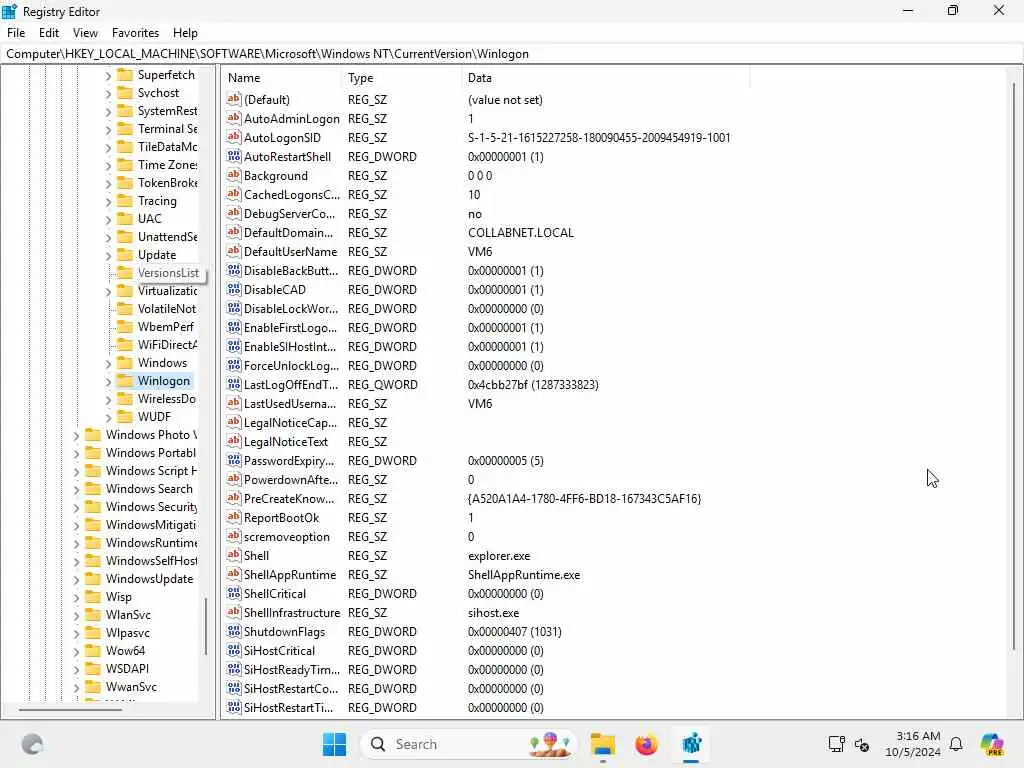Click the Shell string value icon
This screenshot has height=768, width=1024.
tap(234, 555)
